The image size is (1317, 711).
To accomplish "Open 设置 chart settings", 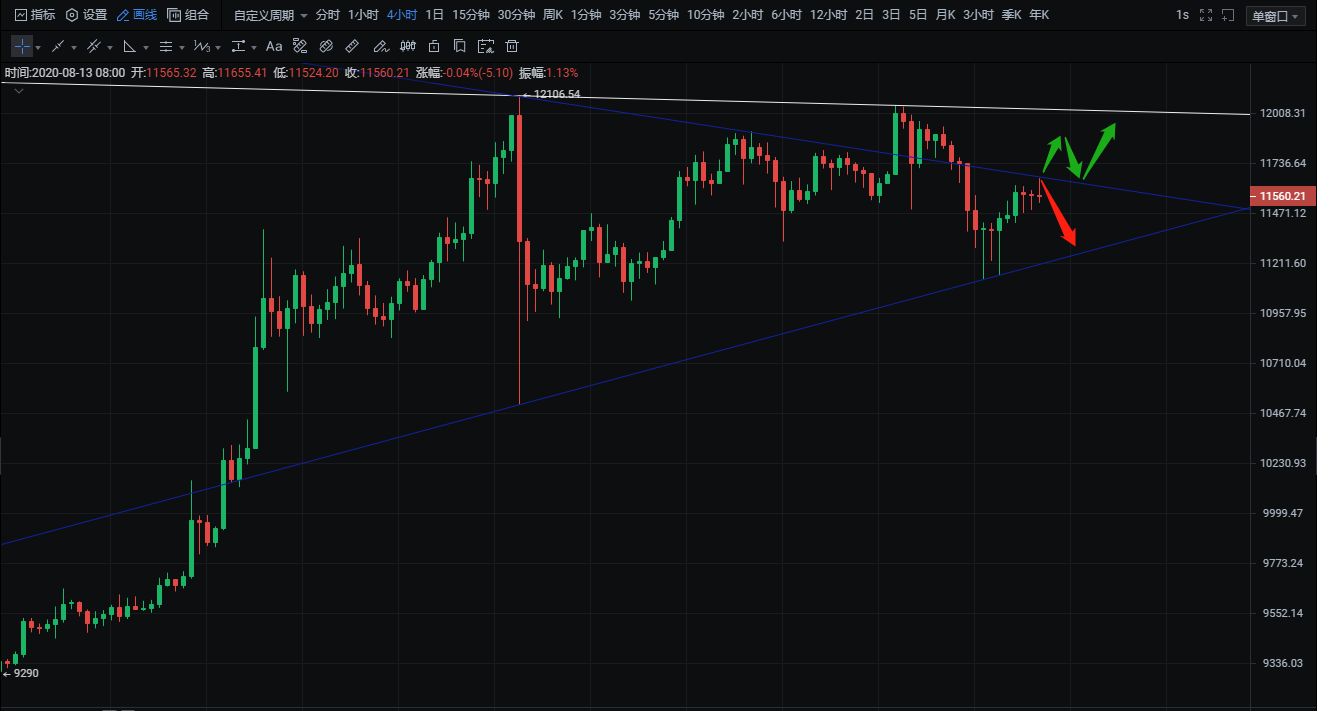I will click(86, 15).
